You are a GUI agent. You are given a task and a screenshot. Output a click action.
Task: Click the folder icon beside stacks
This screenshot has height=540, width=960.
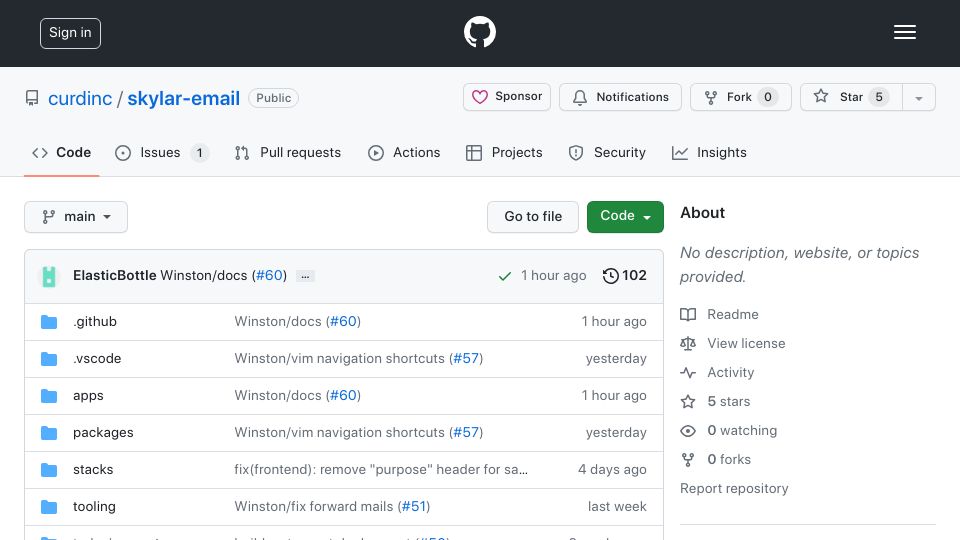coord(49,470)
